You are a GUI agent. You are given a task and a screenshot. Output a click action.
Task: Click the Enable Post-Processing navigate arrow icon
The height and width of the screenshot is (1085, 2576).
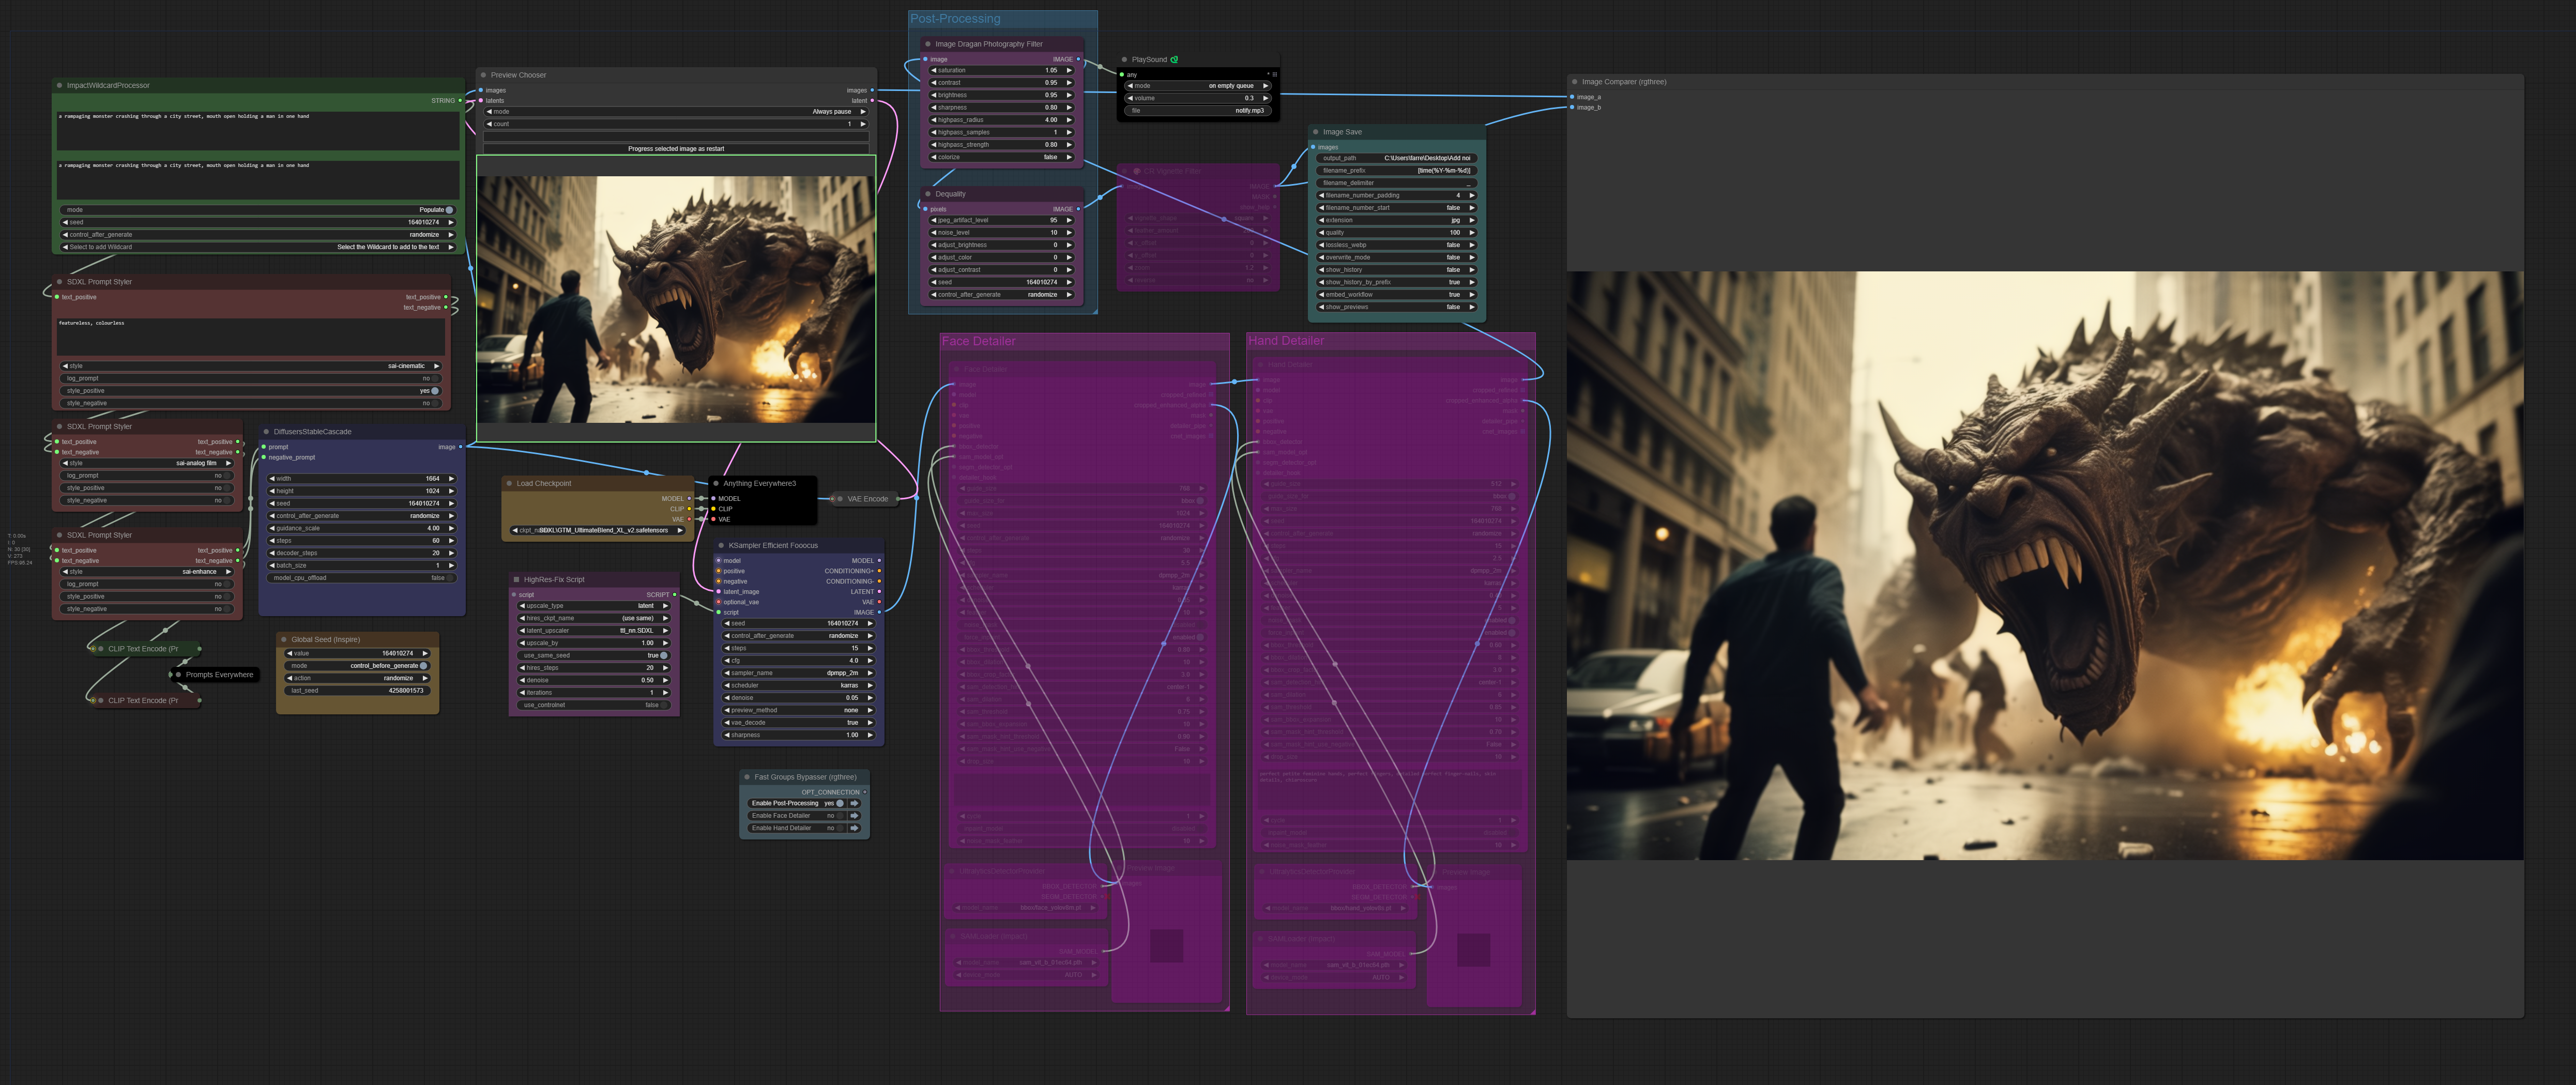click(x=854, y=803)
